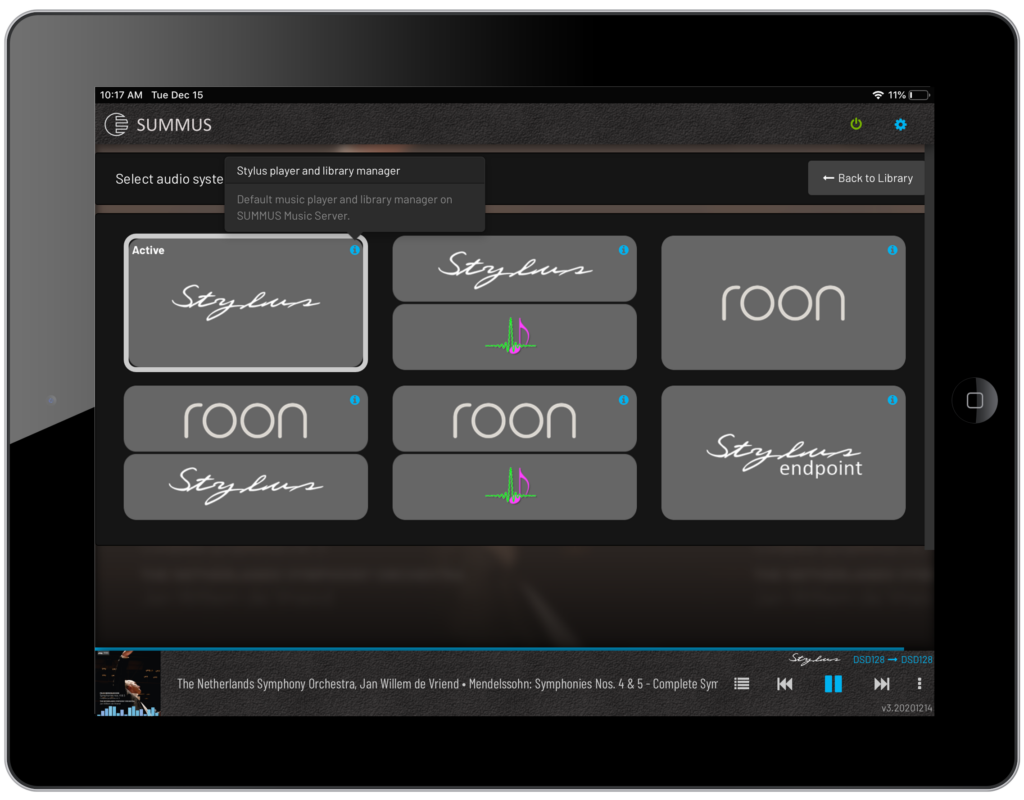Tap info icon on roon with HQPlayer card
This screenshot has height=800, width=1024.
point(624,400)
